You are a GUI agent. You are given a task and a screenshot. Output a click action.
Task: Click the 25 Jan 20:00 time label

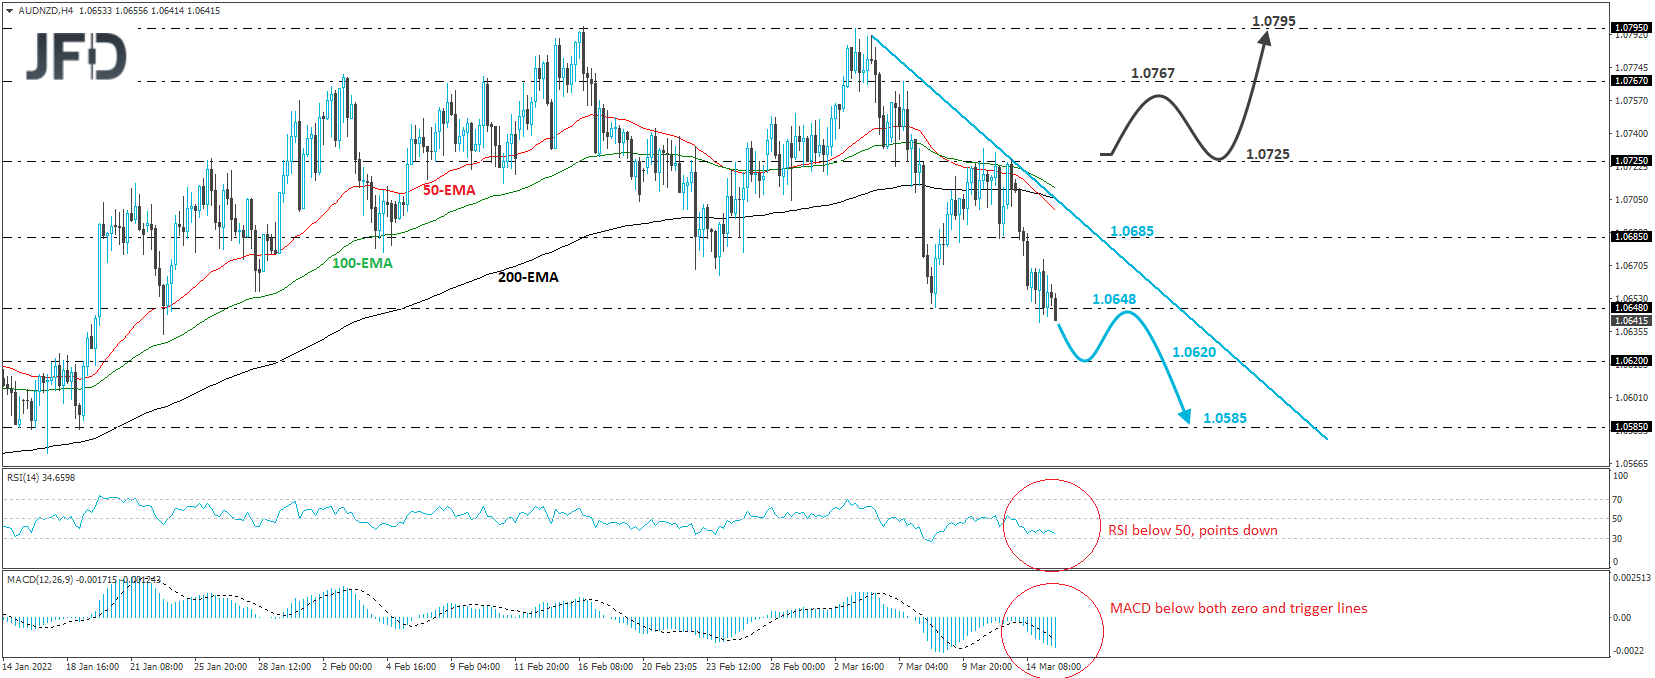tap(221, 667)
